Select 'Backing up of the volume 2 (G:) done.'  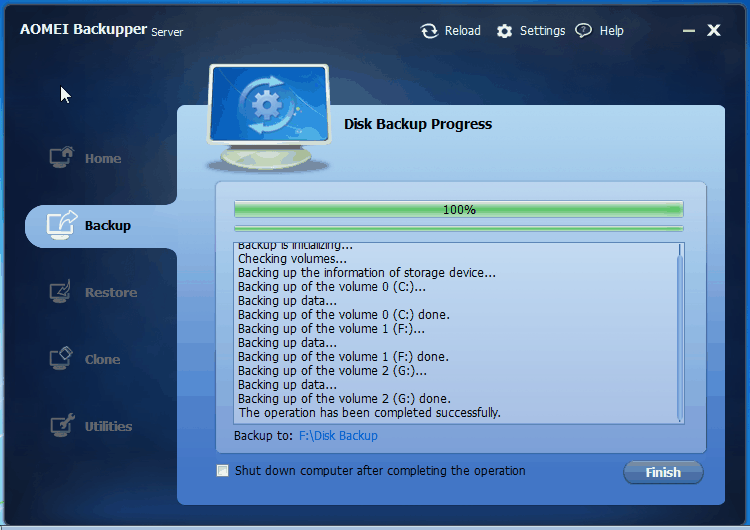(x=344, y=398)
